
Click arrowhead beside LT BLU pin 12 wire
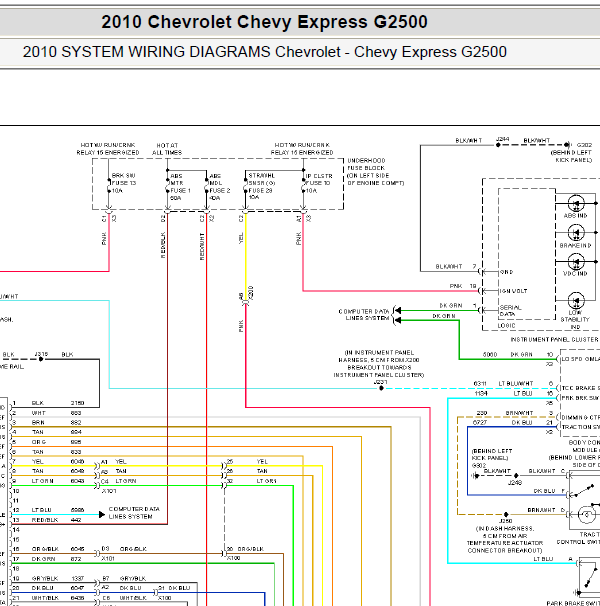pyautogui.click(x=102, y=514)
